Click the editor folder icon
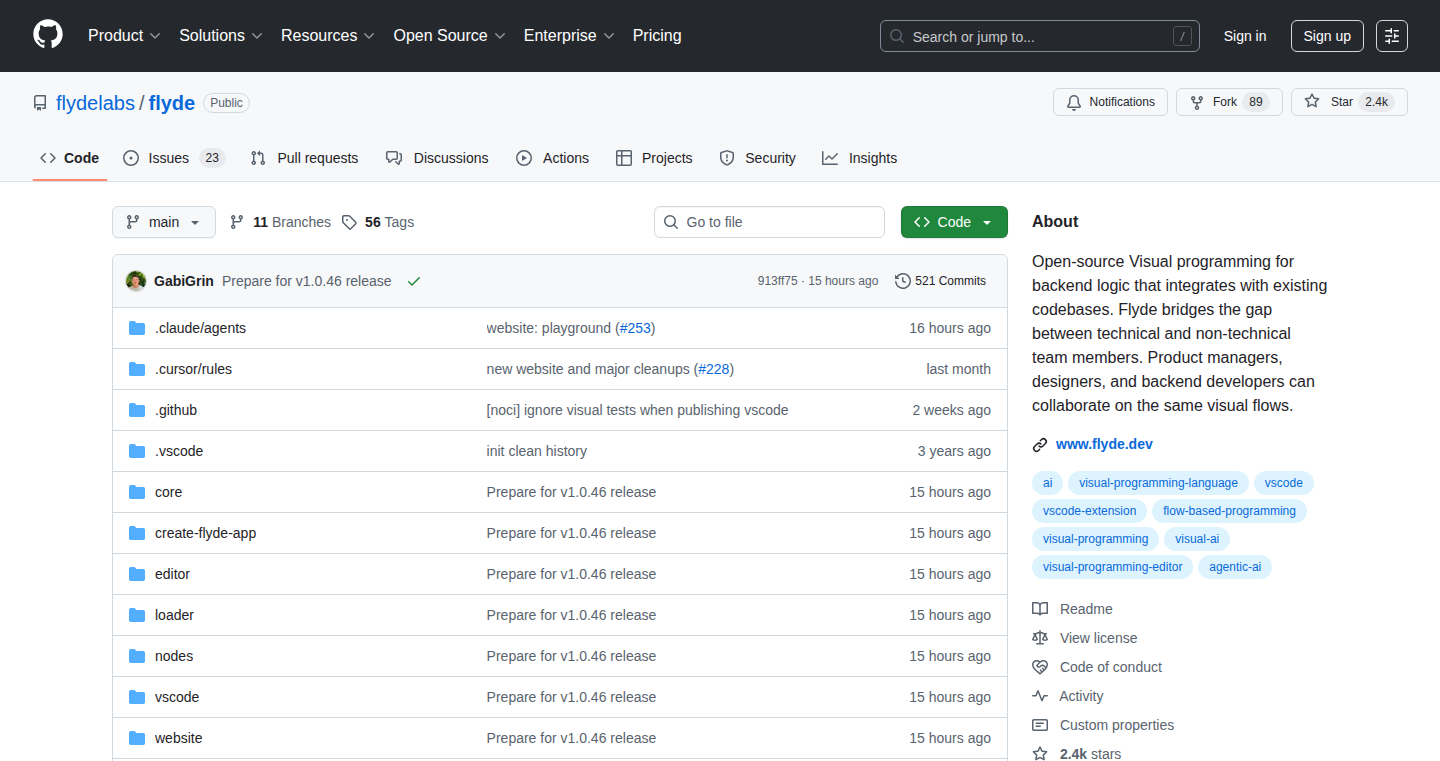Image resolution: width=1440 pixels, height=761 pixels. [137, 574]
